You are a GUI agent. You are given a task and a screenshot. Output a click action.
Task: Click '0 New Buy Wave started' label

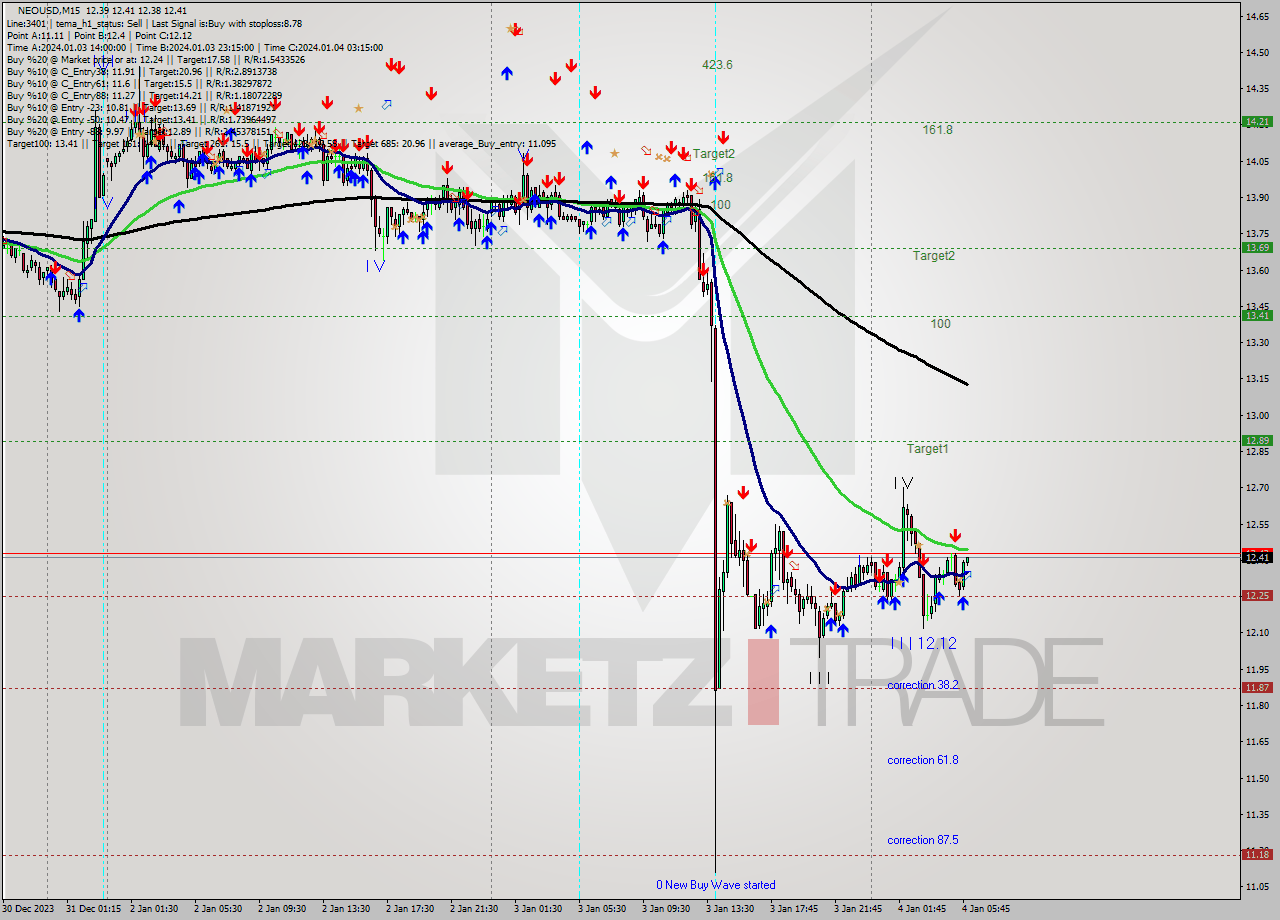click(715, 885)
